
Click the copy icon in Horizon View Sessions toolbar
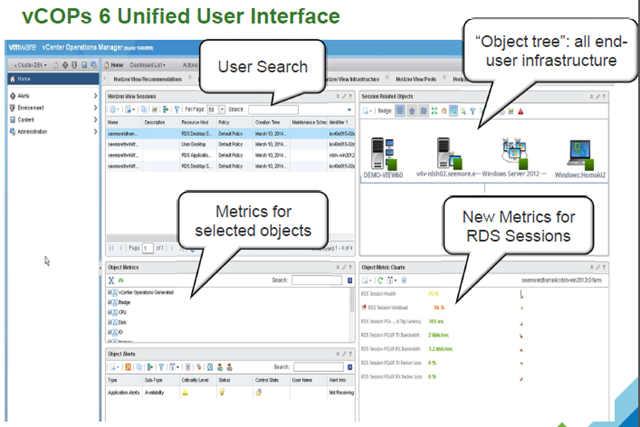[144, 109]
